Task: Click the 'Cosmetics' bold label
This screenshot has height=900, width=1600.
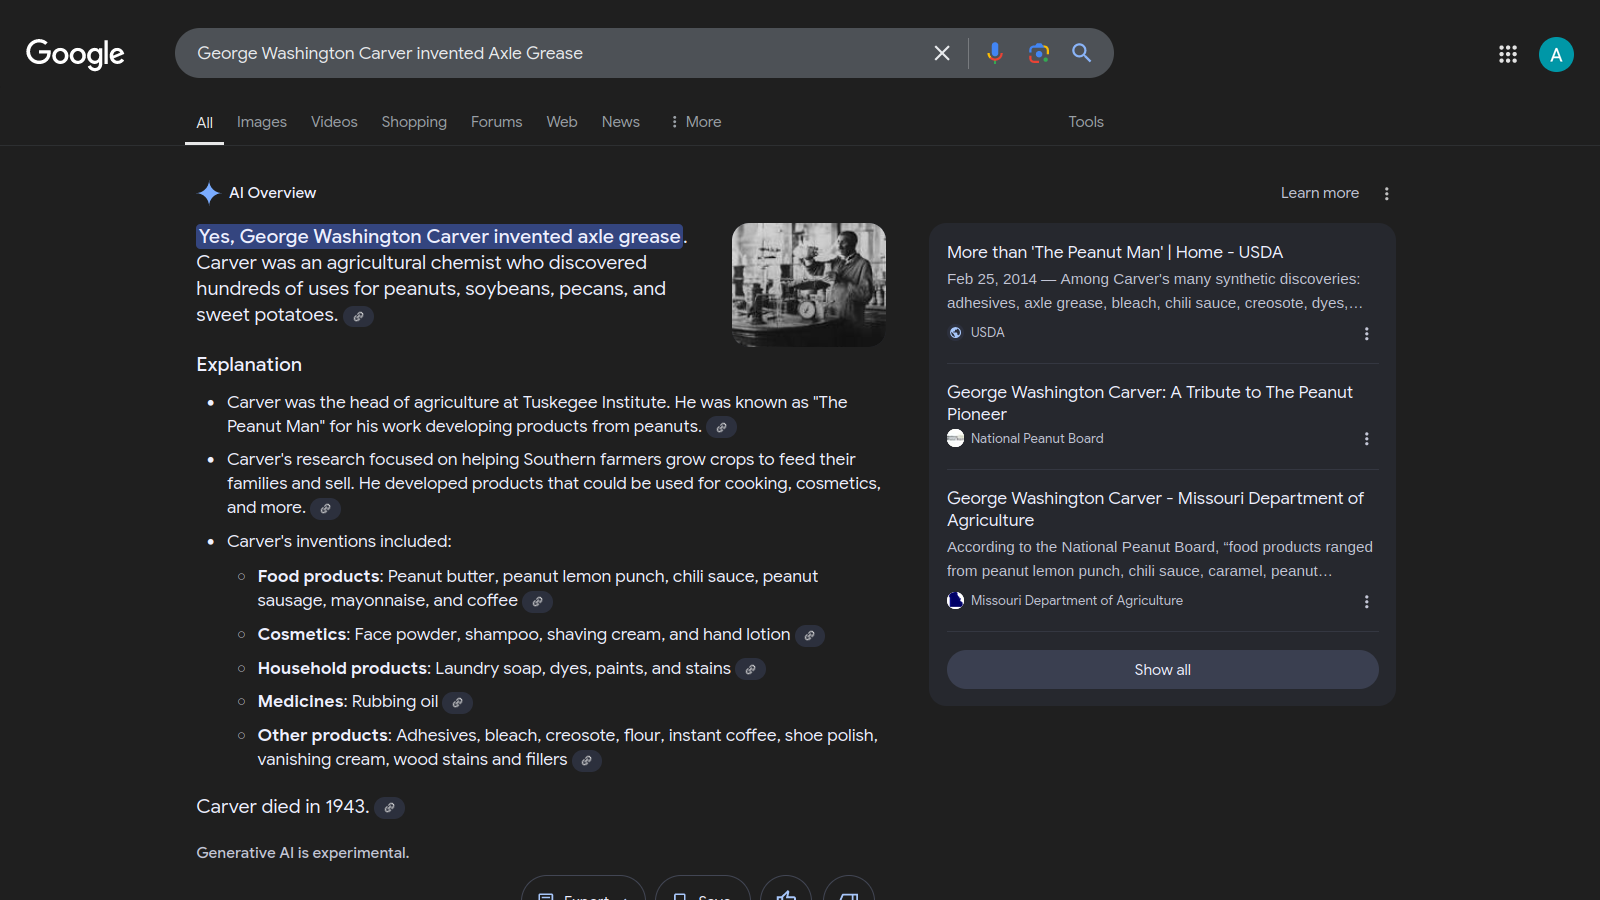Action: [302, 635]
